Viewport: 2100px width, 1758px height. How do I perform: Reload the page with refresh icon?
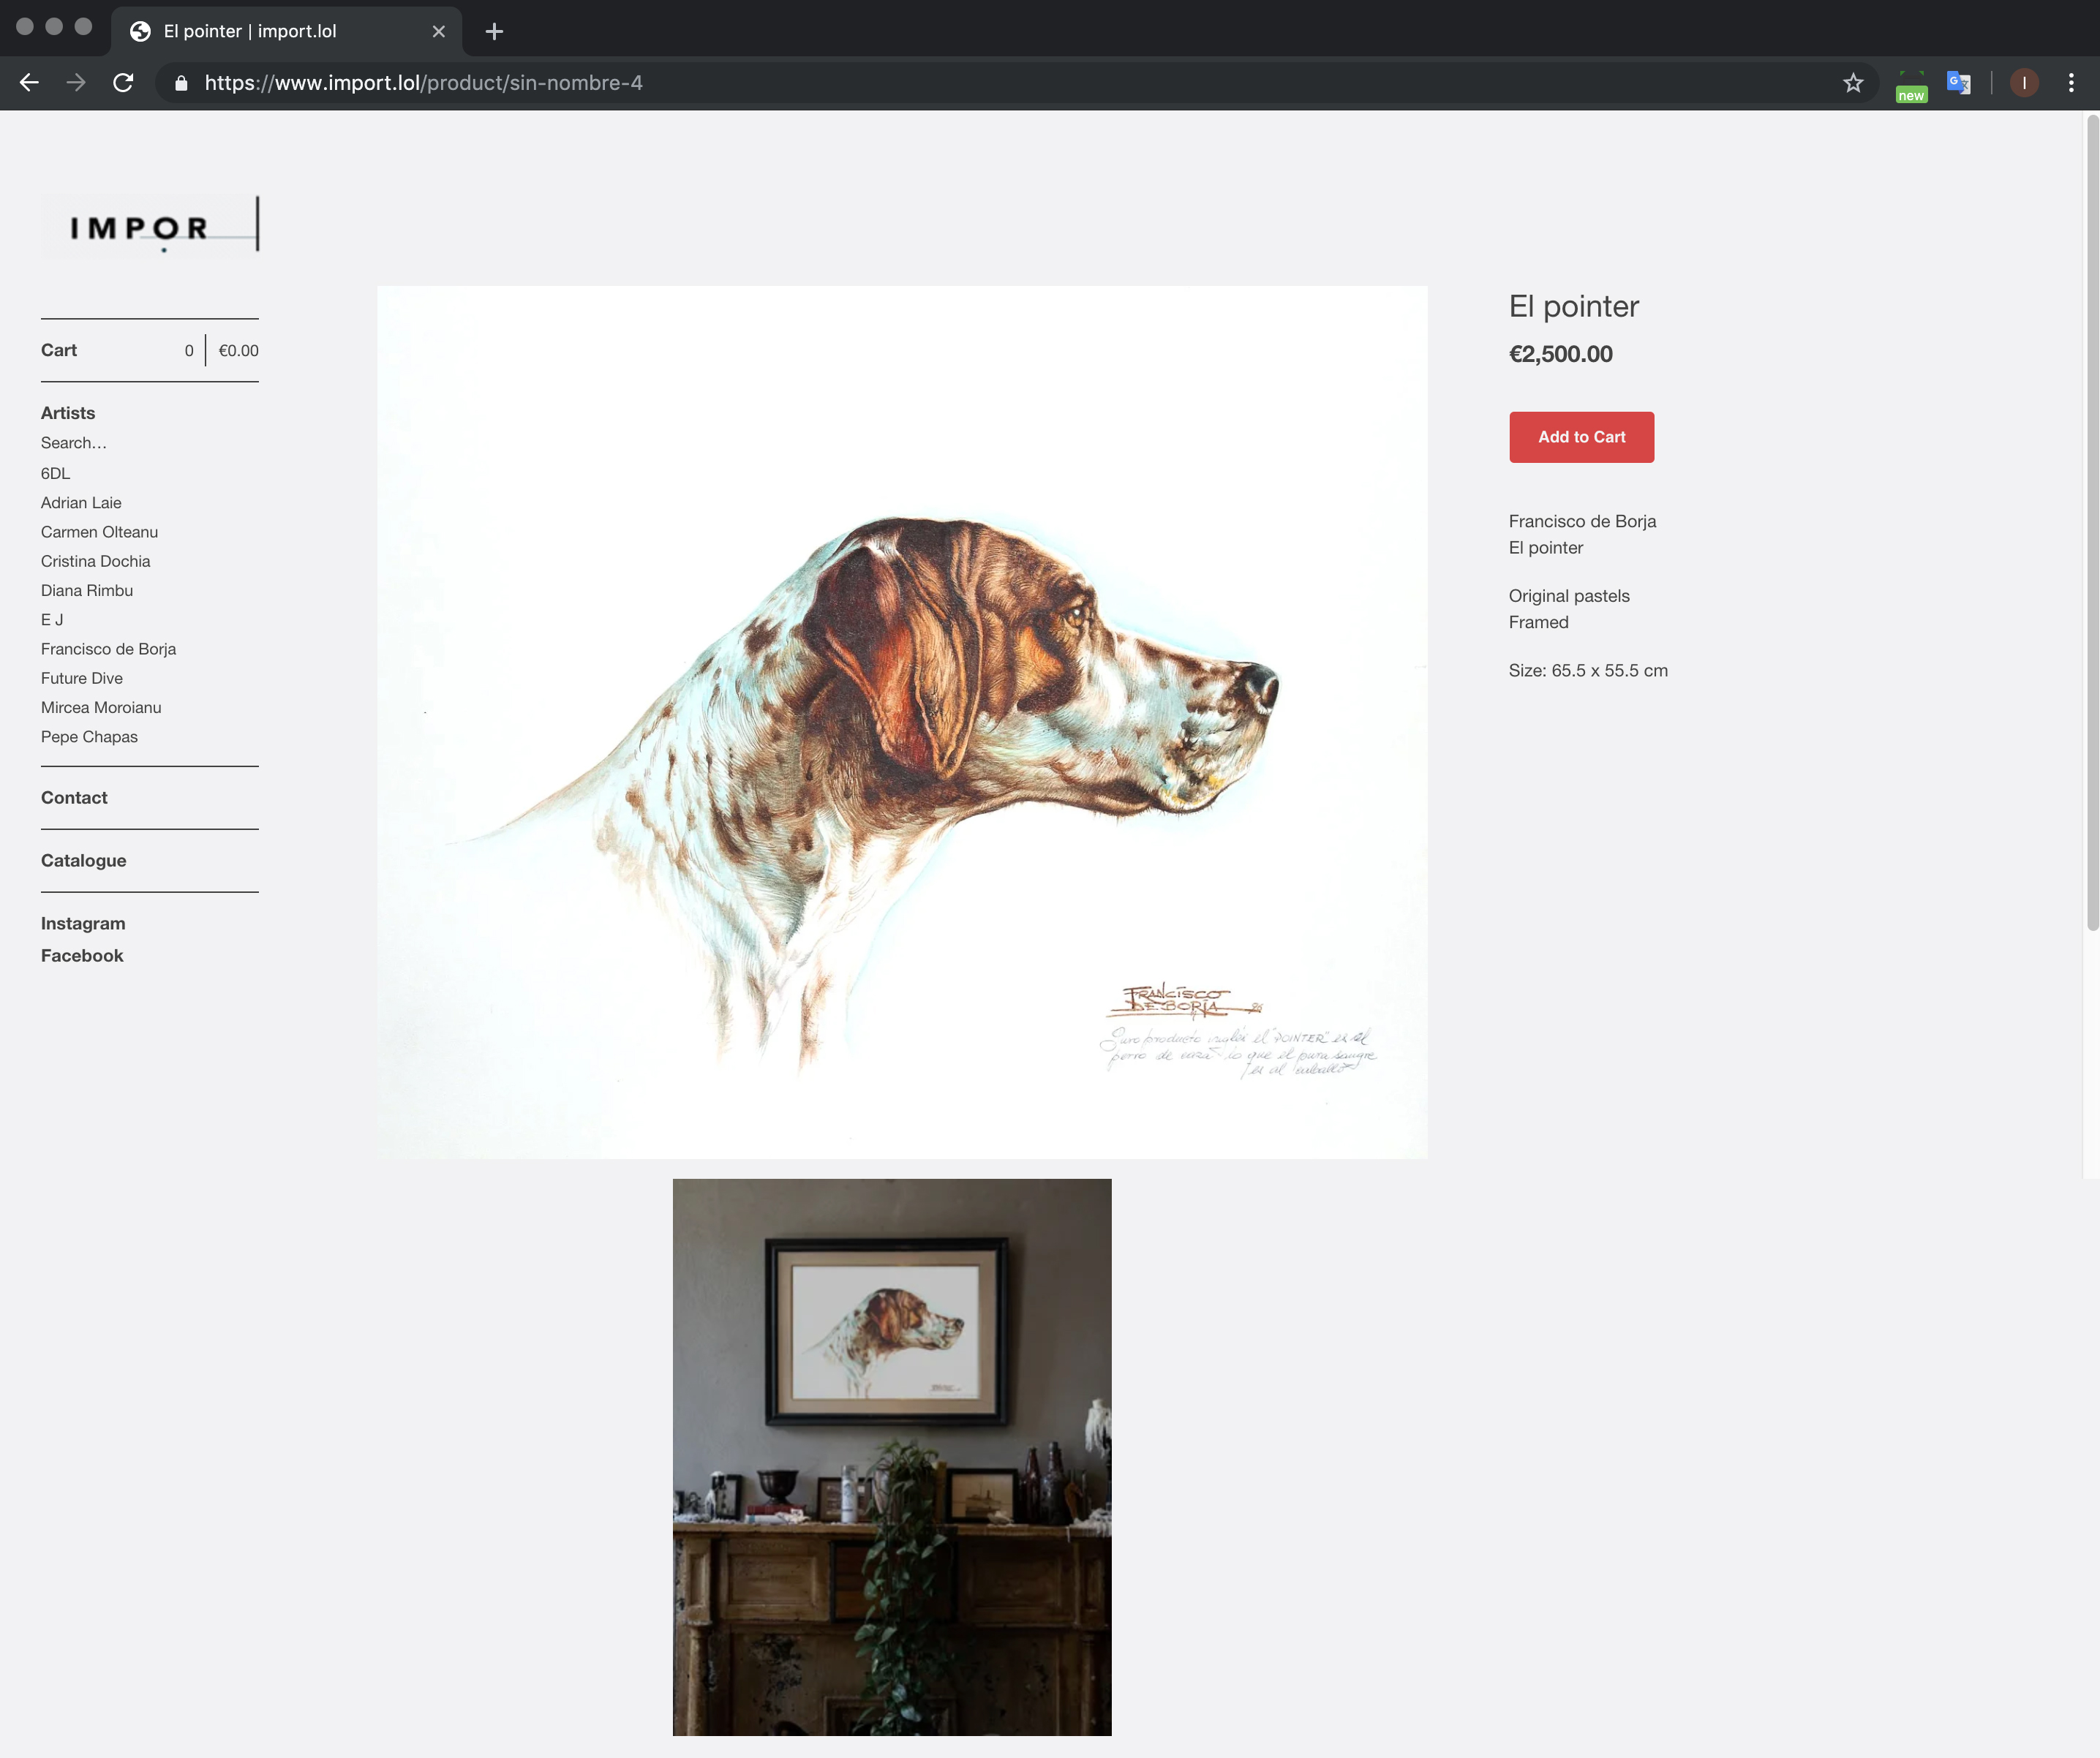point(123,83)
